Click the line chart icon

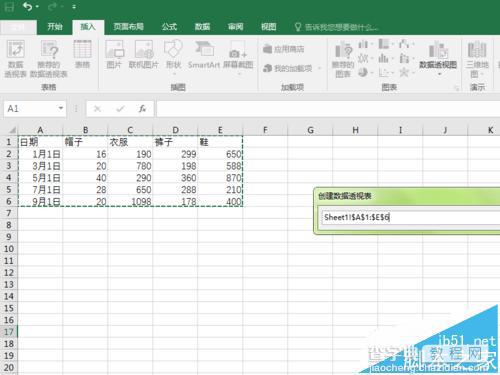pos(363,58)
